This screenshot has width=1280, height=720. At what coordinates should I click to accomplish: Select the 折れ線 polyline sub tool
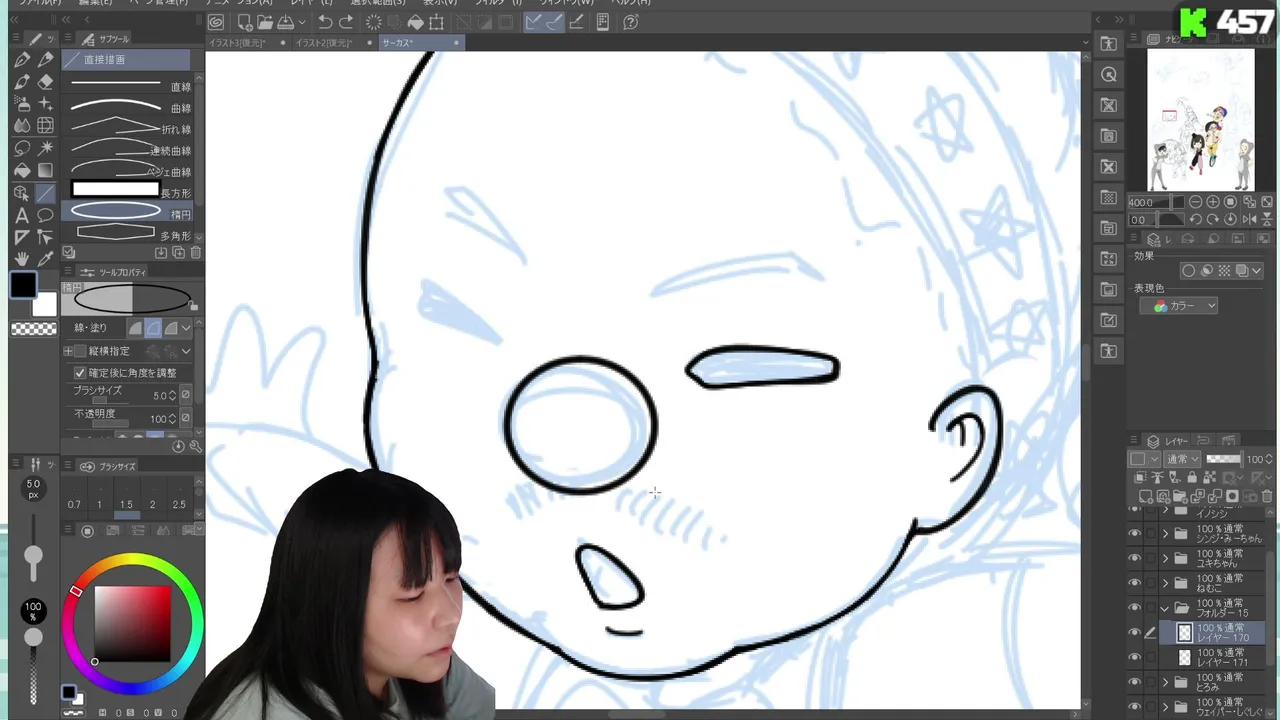127,128
